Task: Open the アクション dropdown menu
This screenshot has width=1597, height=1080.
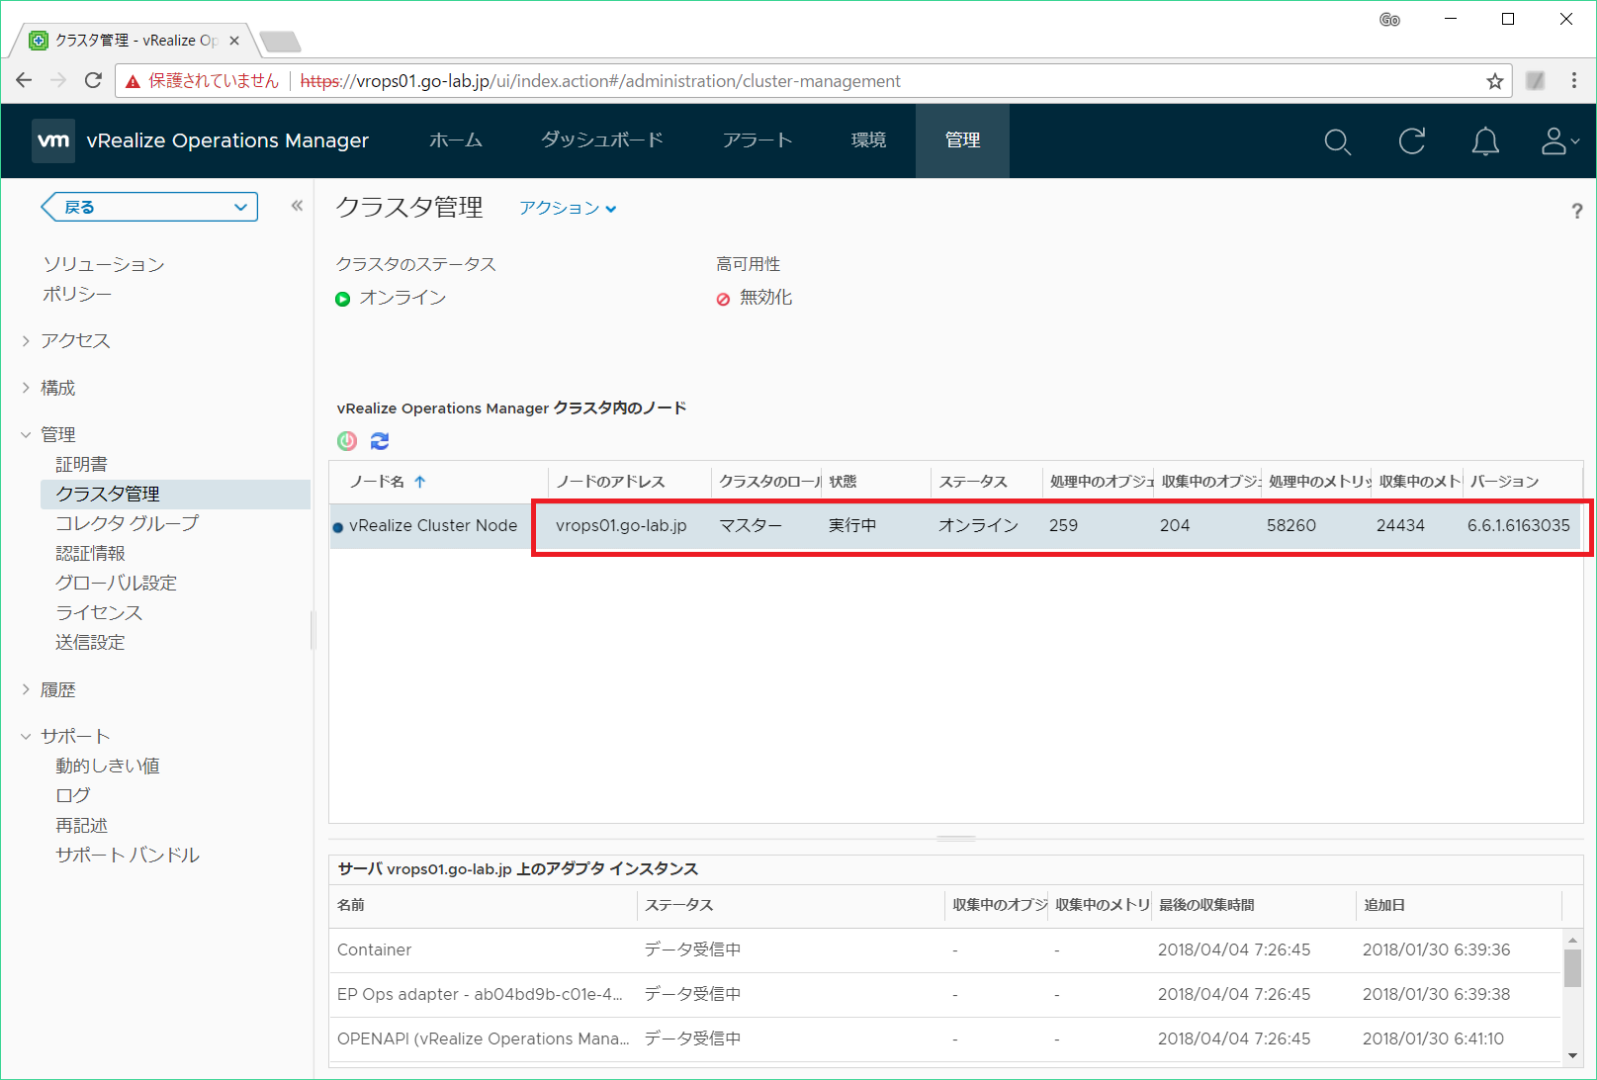Action: click(567, 208)
